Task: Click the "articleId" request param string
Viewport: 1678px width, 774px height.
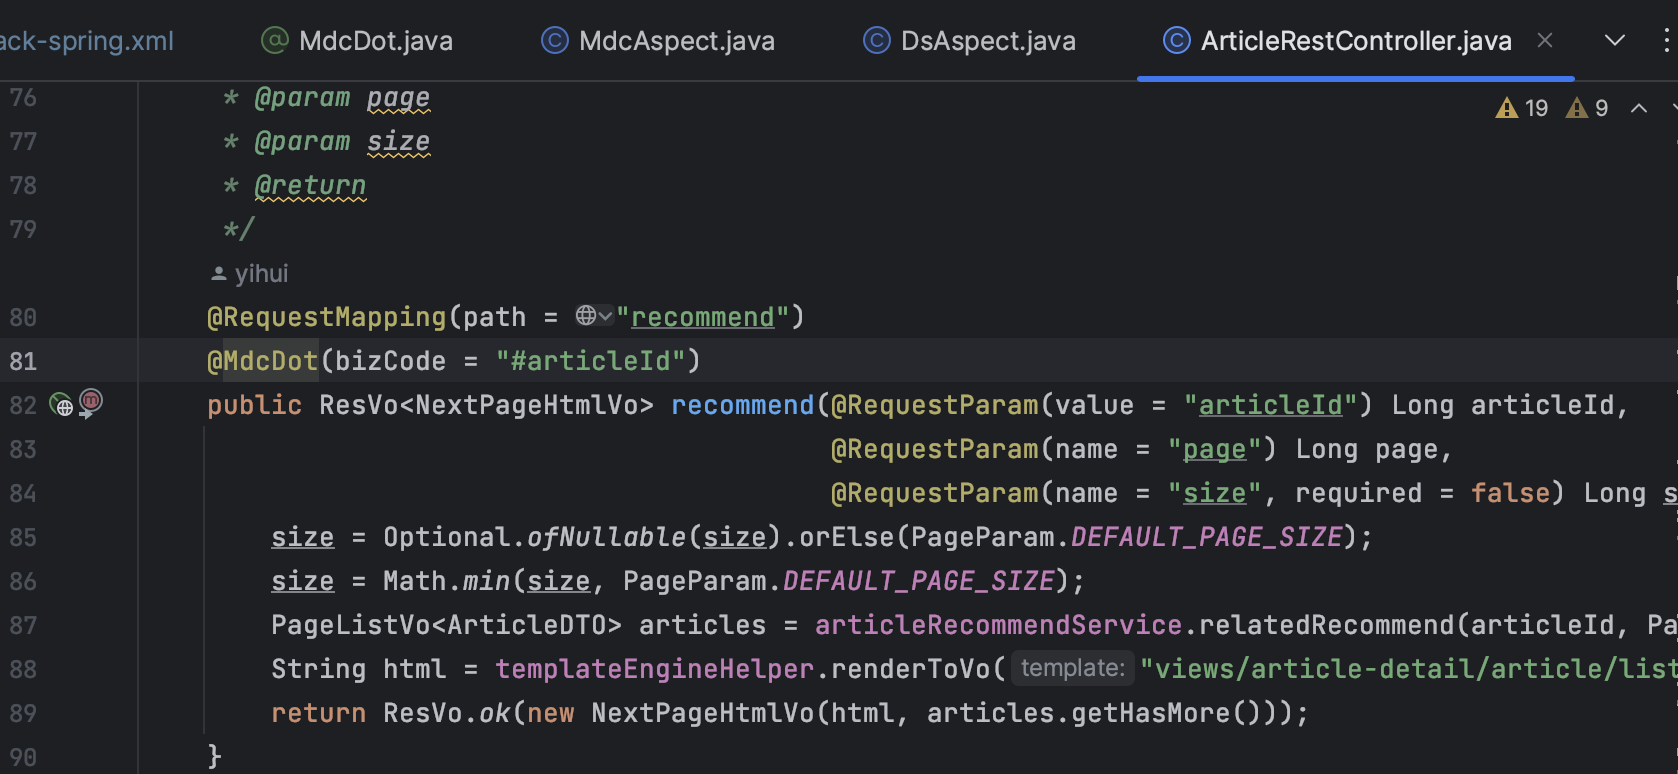Action: 1271,405
